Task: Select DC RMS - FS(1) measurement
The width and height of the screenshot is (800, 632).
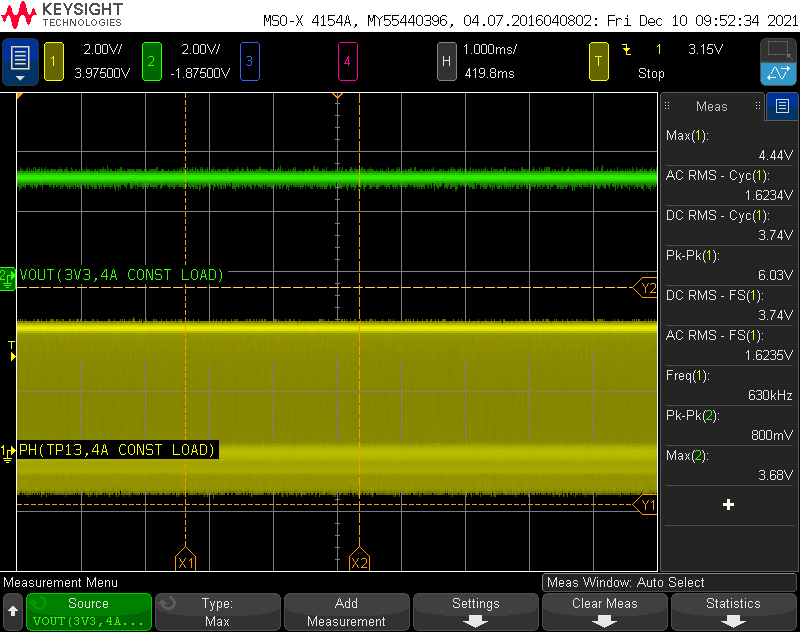Action: (x=729, y=305)
